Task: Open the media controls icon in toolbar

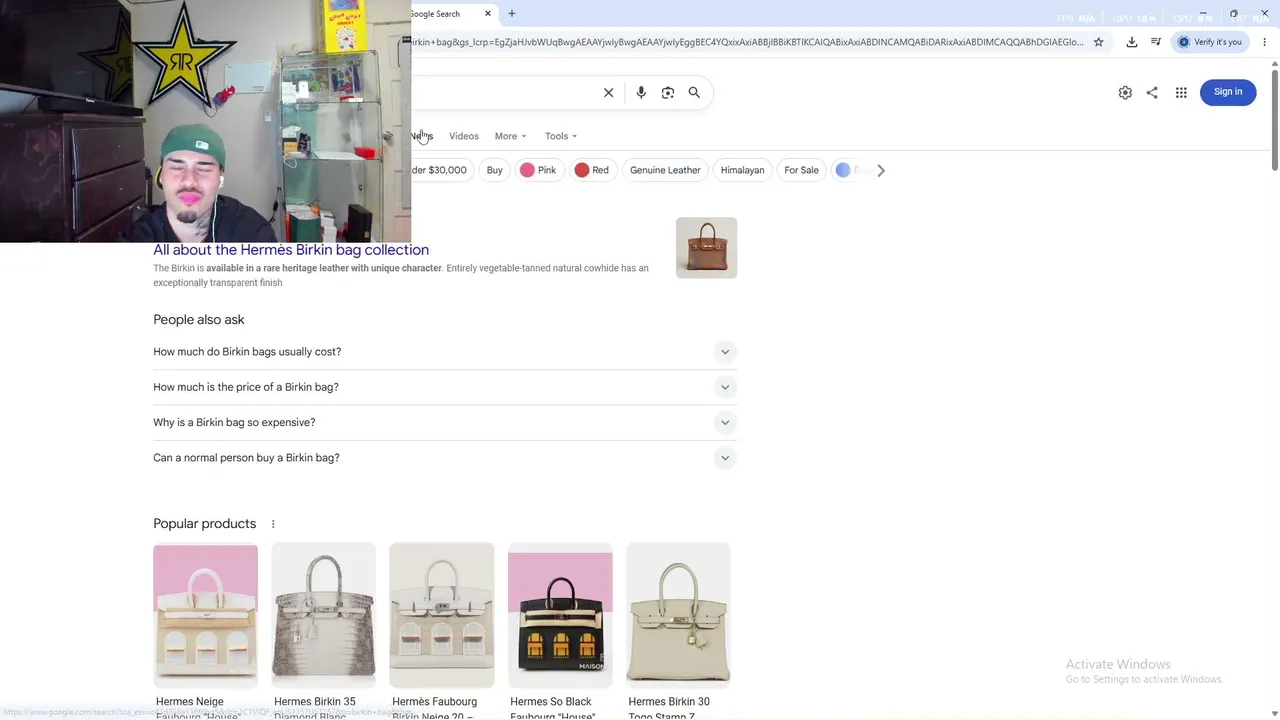Action: click(1156, 42)
